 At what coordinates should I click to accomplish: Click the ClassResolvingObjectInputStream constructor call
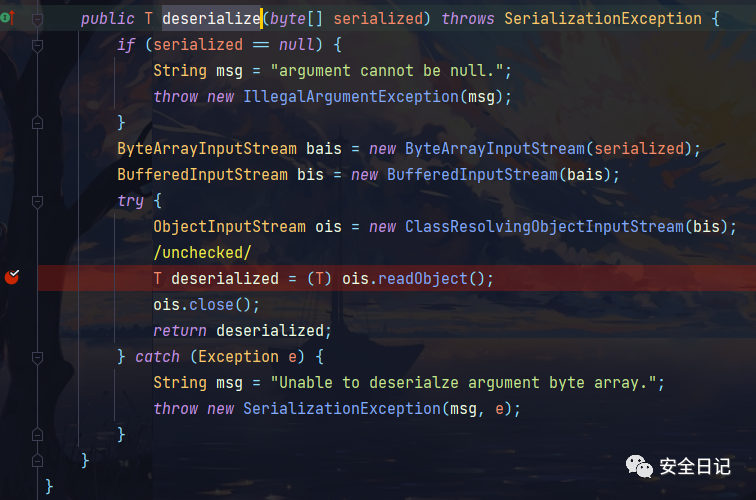(x=544, y=227)
